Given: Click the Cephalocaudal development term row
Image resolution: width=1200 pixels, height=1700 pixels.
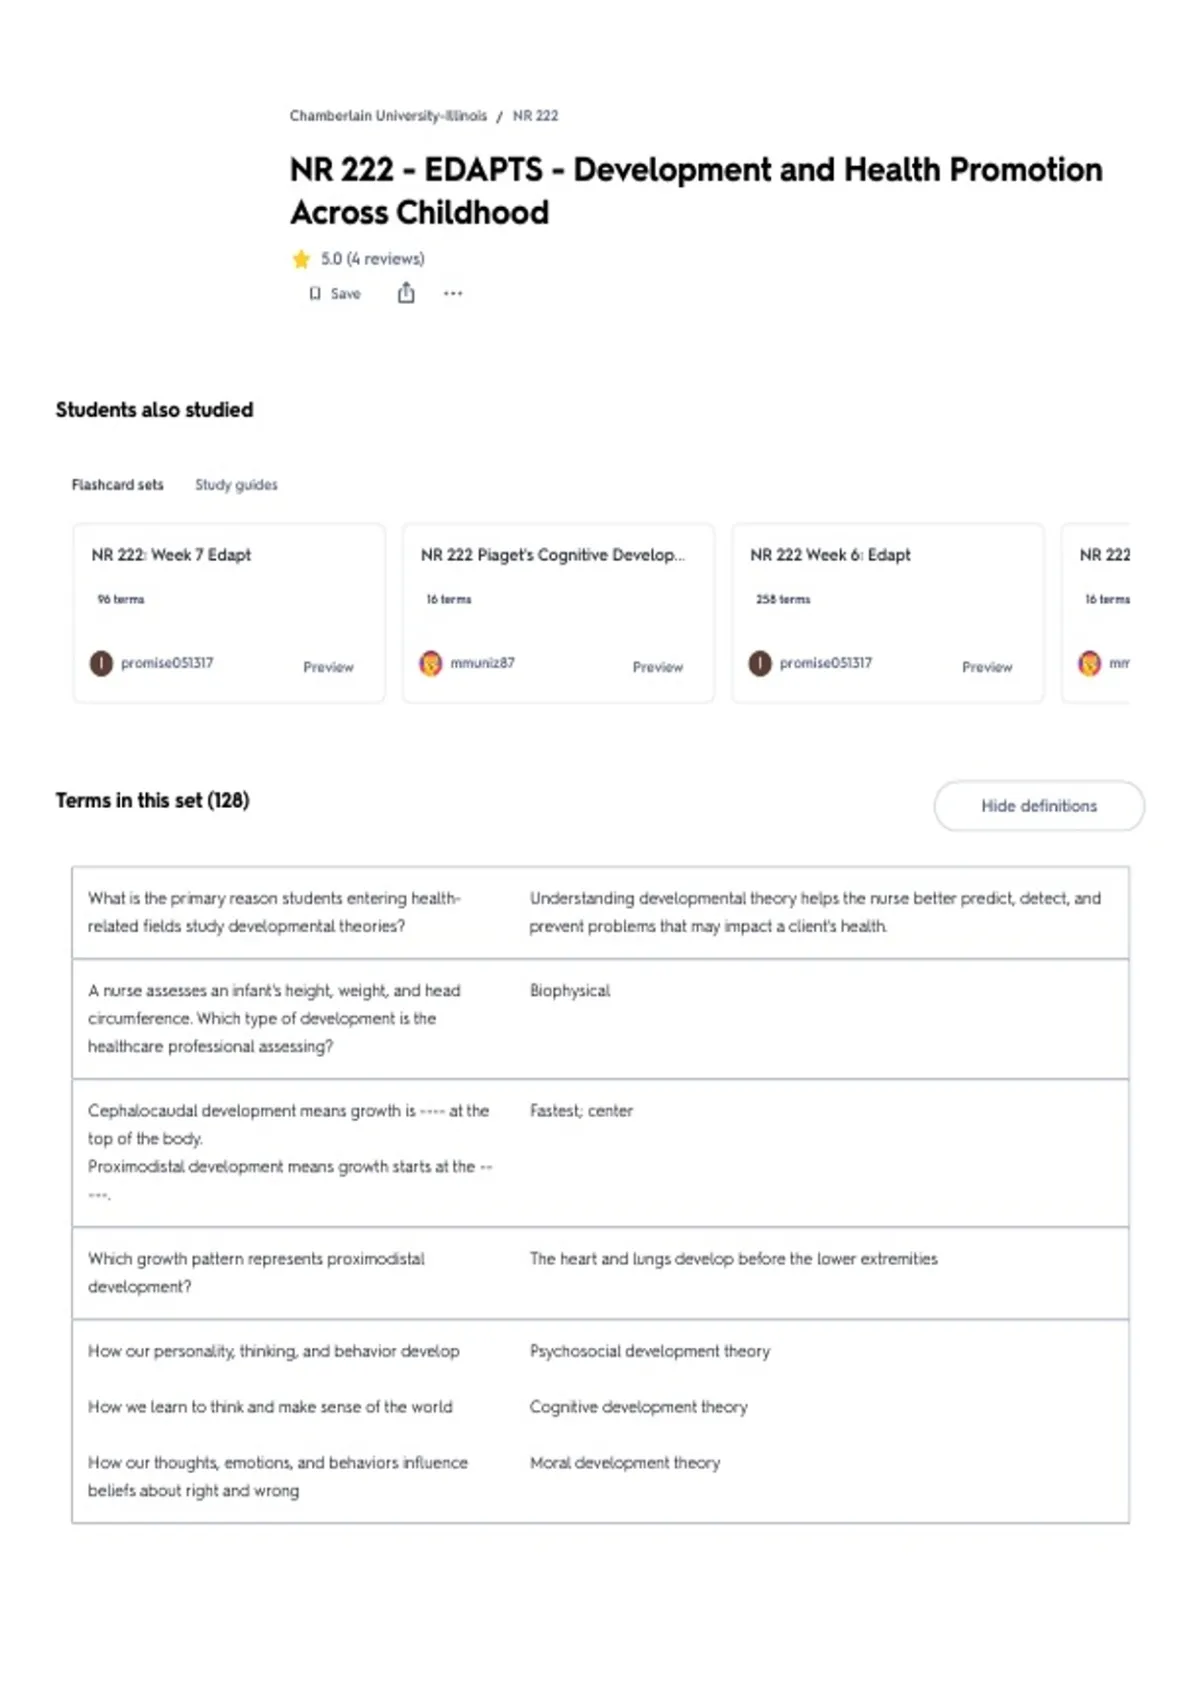Looking at the screenshot, I should (x=600, y=1153).
